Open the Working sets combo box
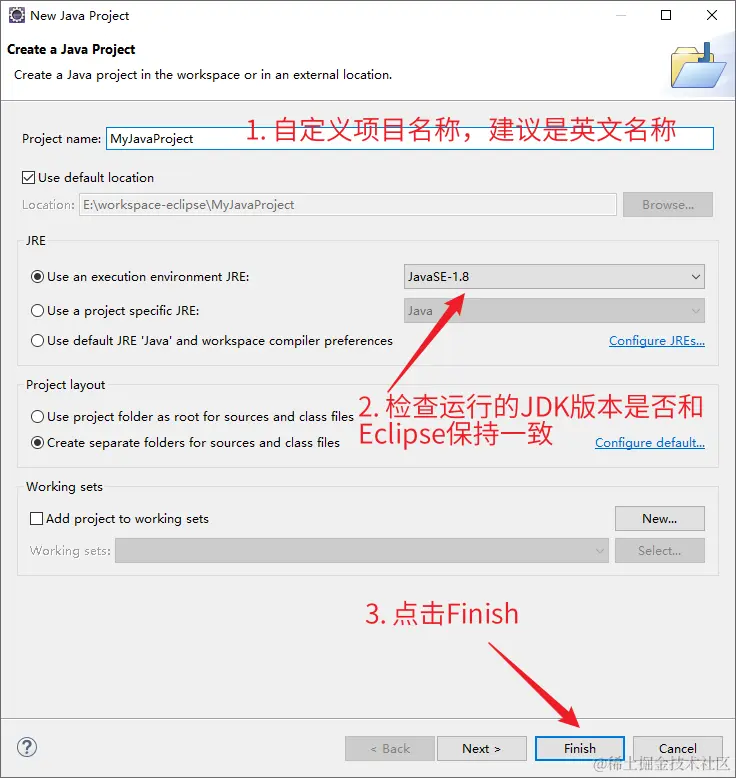 (362, 551)
